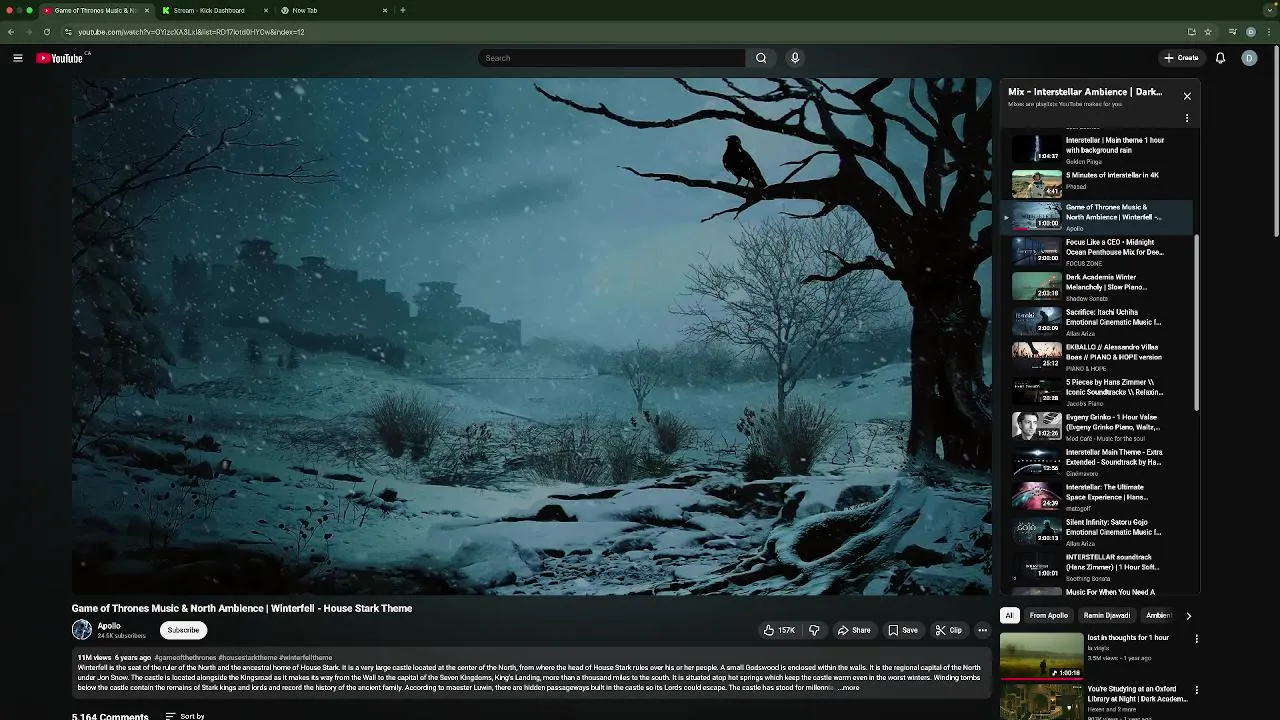Open Mix playlist more options menu

[x=1187, y=118]
